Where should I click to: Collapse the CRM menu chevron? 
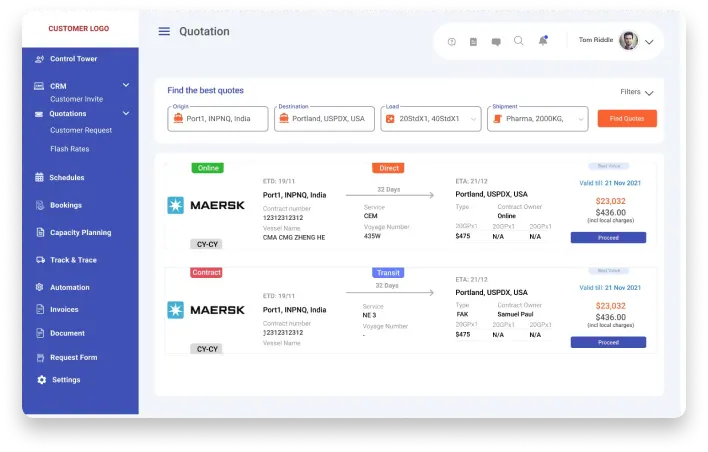coord(126,85)
